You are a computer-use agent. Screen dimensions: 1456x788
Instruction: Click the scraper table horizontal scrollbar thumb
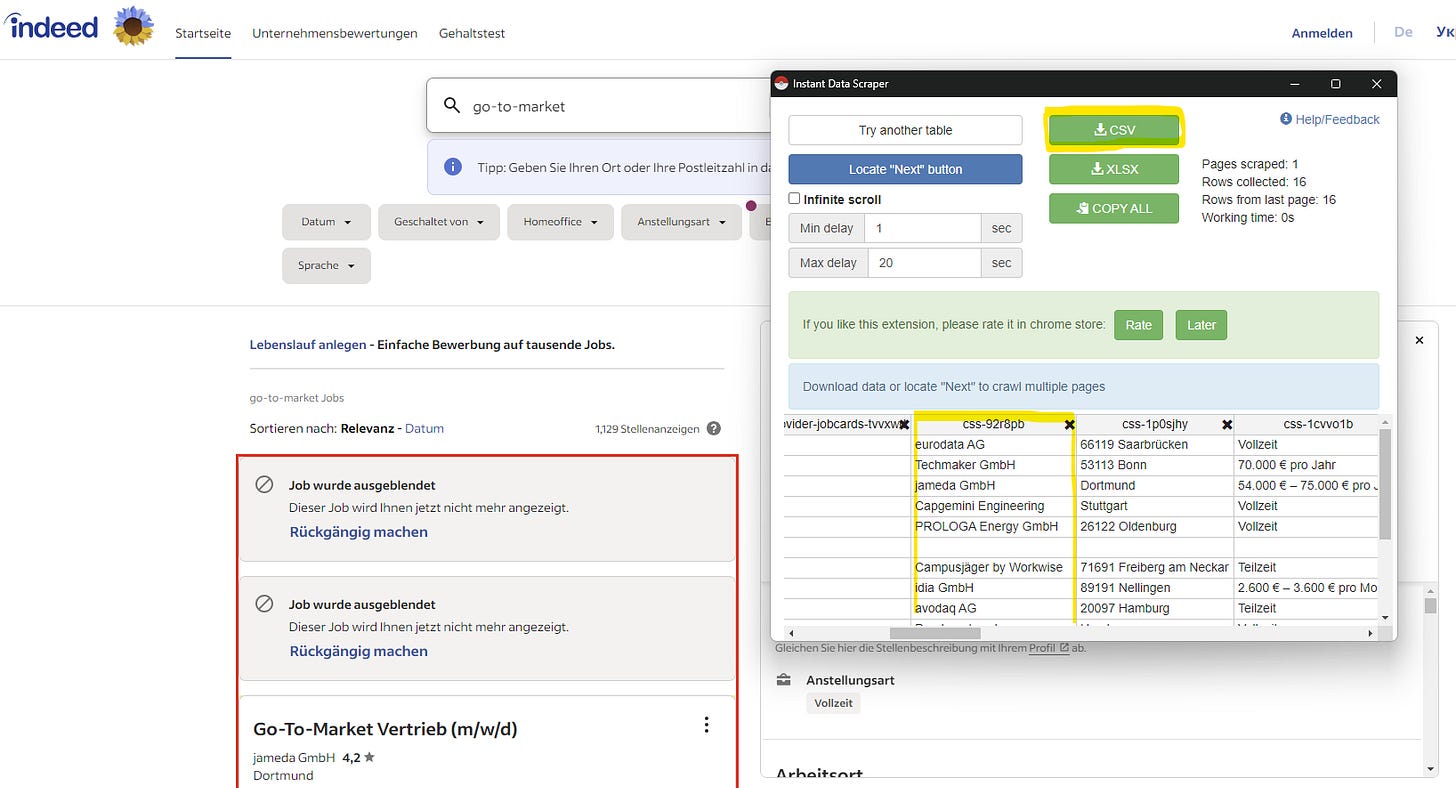935,633
